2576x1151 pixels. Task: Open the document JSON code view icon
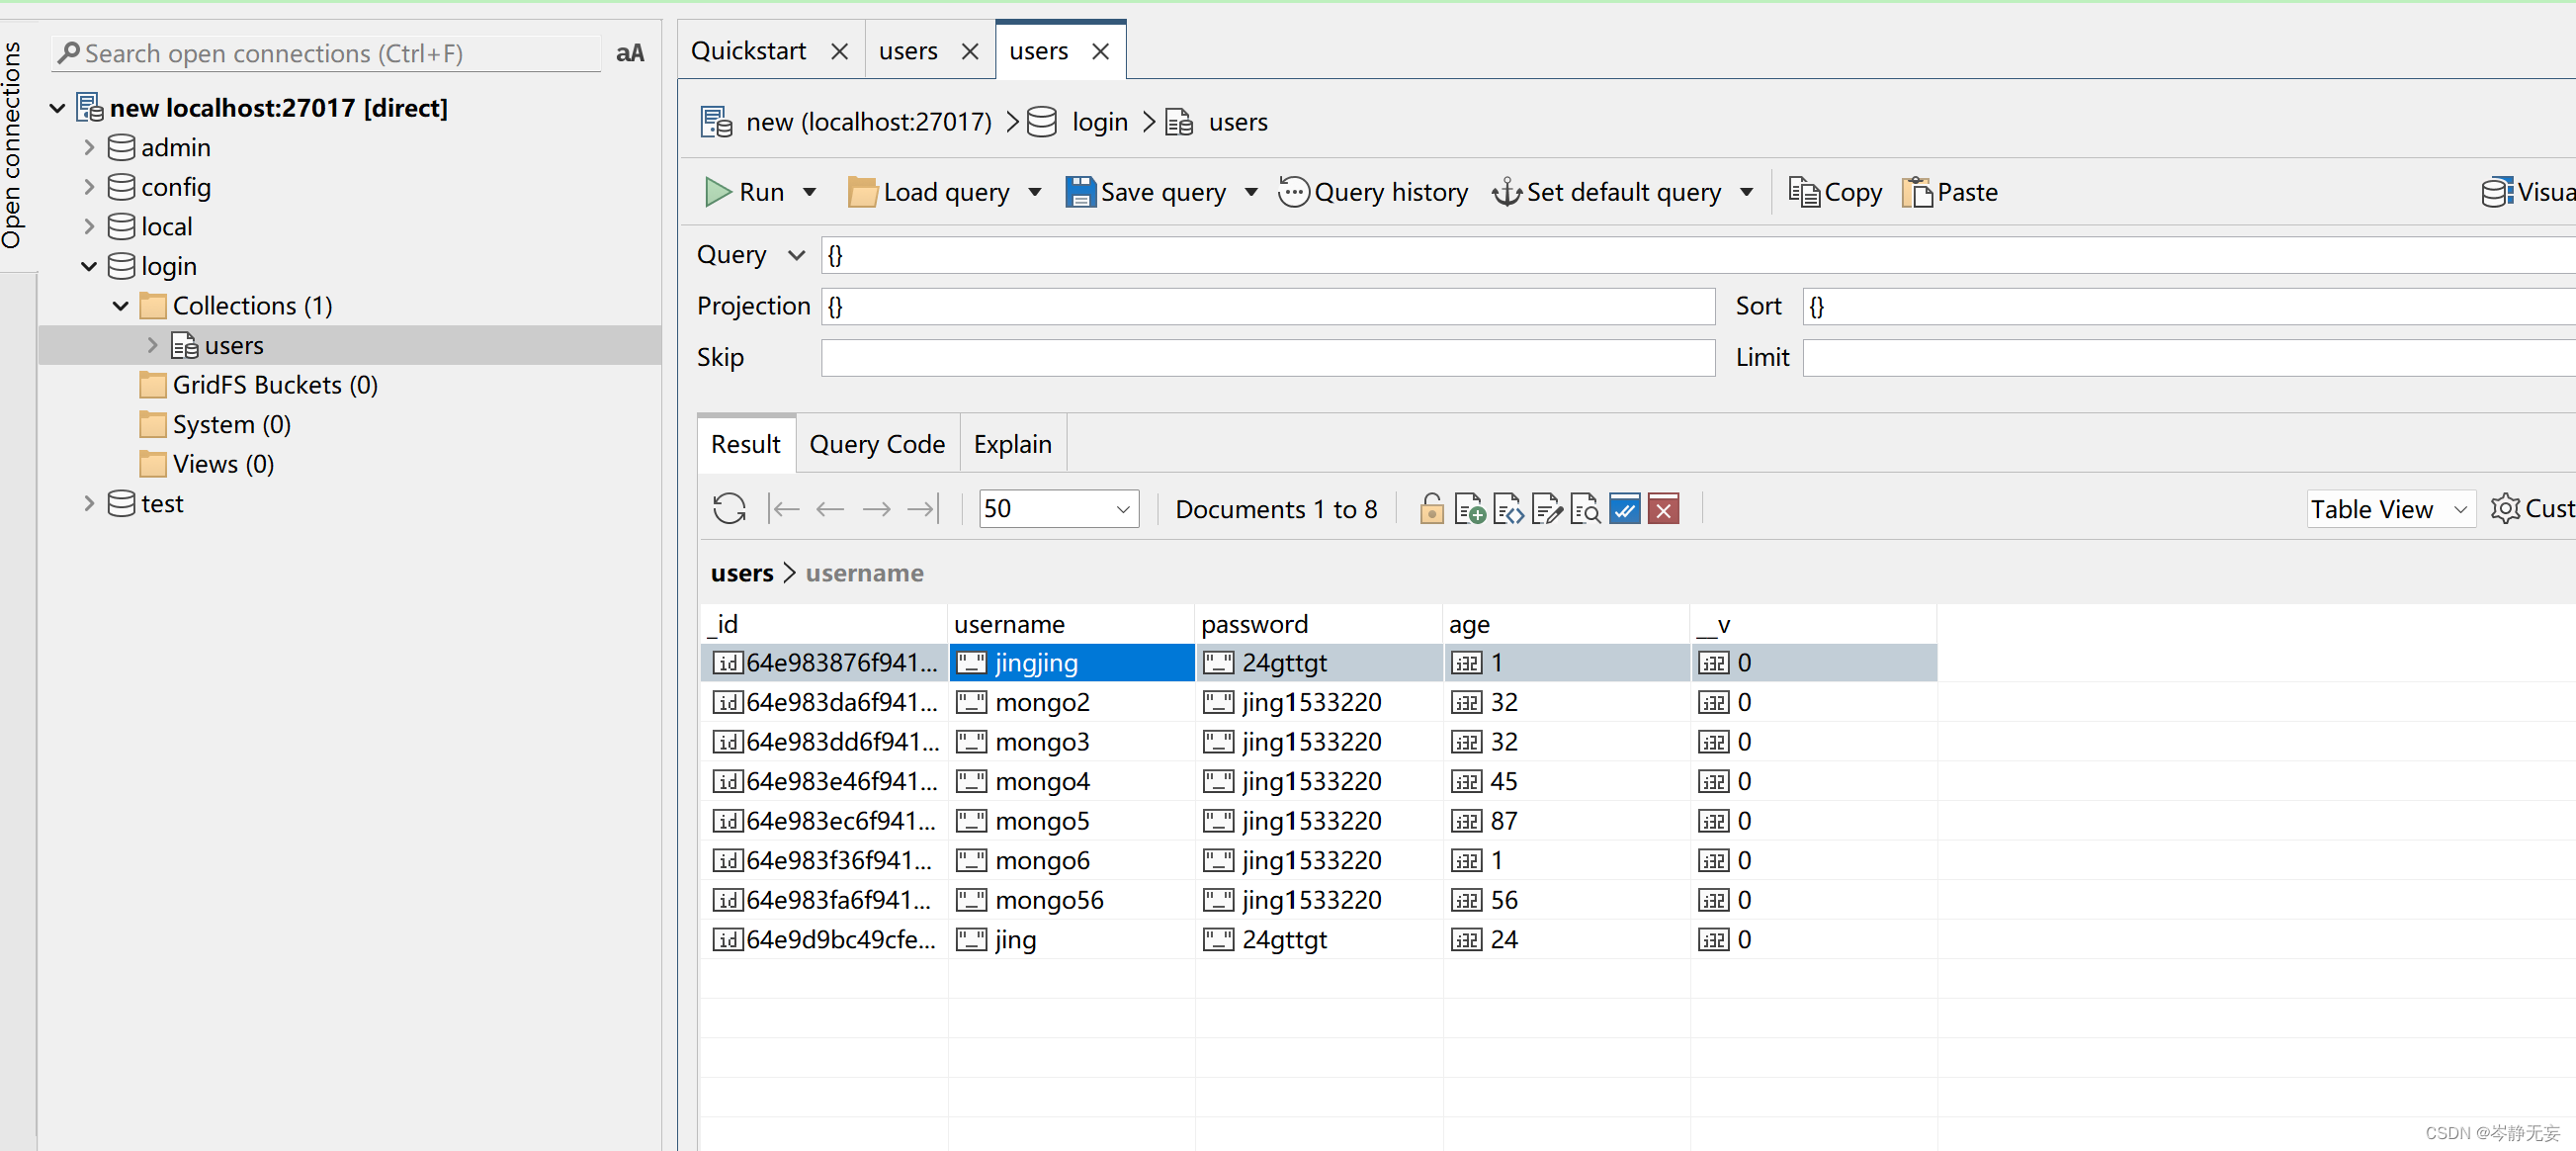1508,509
